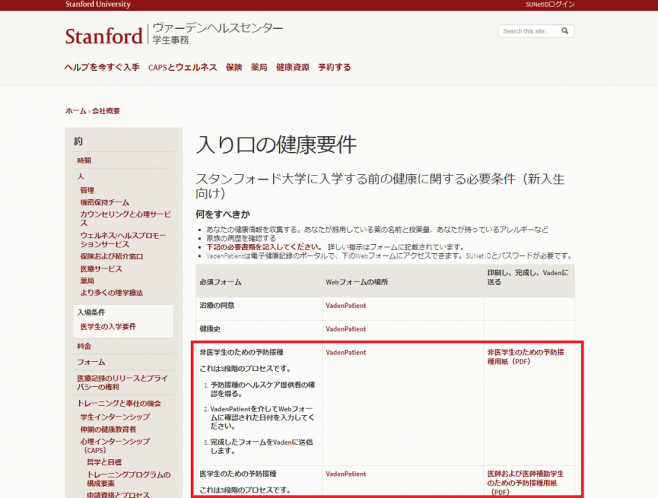Open VadenPatient link in 非医学生のための予防接種 row
658x498 pixels.
(346, 352)
